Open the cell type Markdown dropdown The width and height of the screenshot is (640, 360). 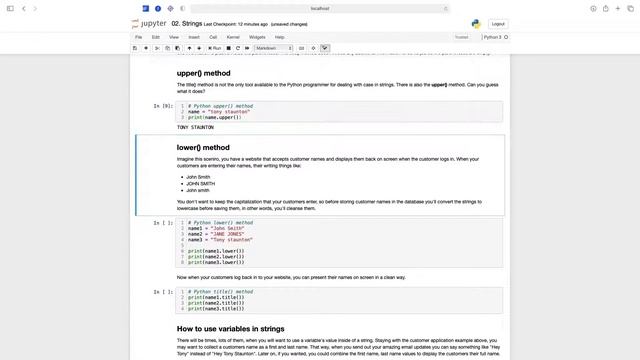[x=273, y=48]
